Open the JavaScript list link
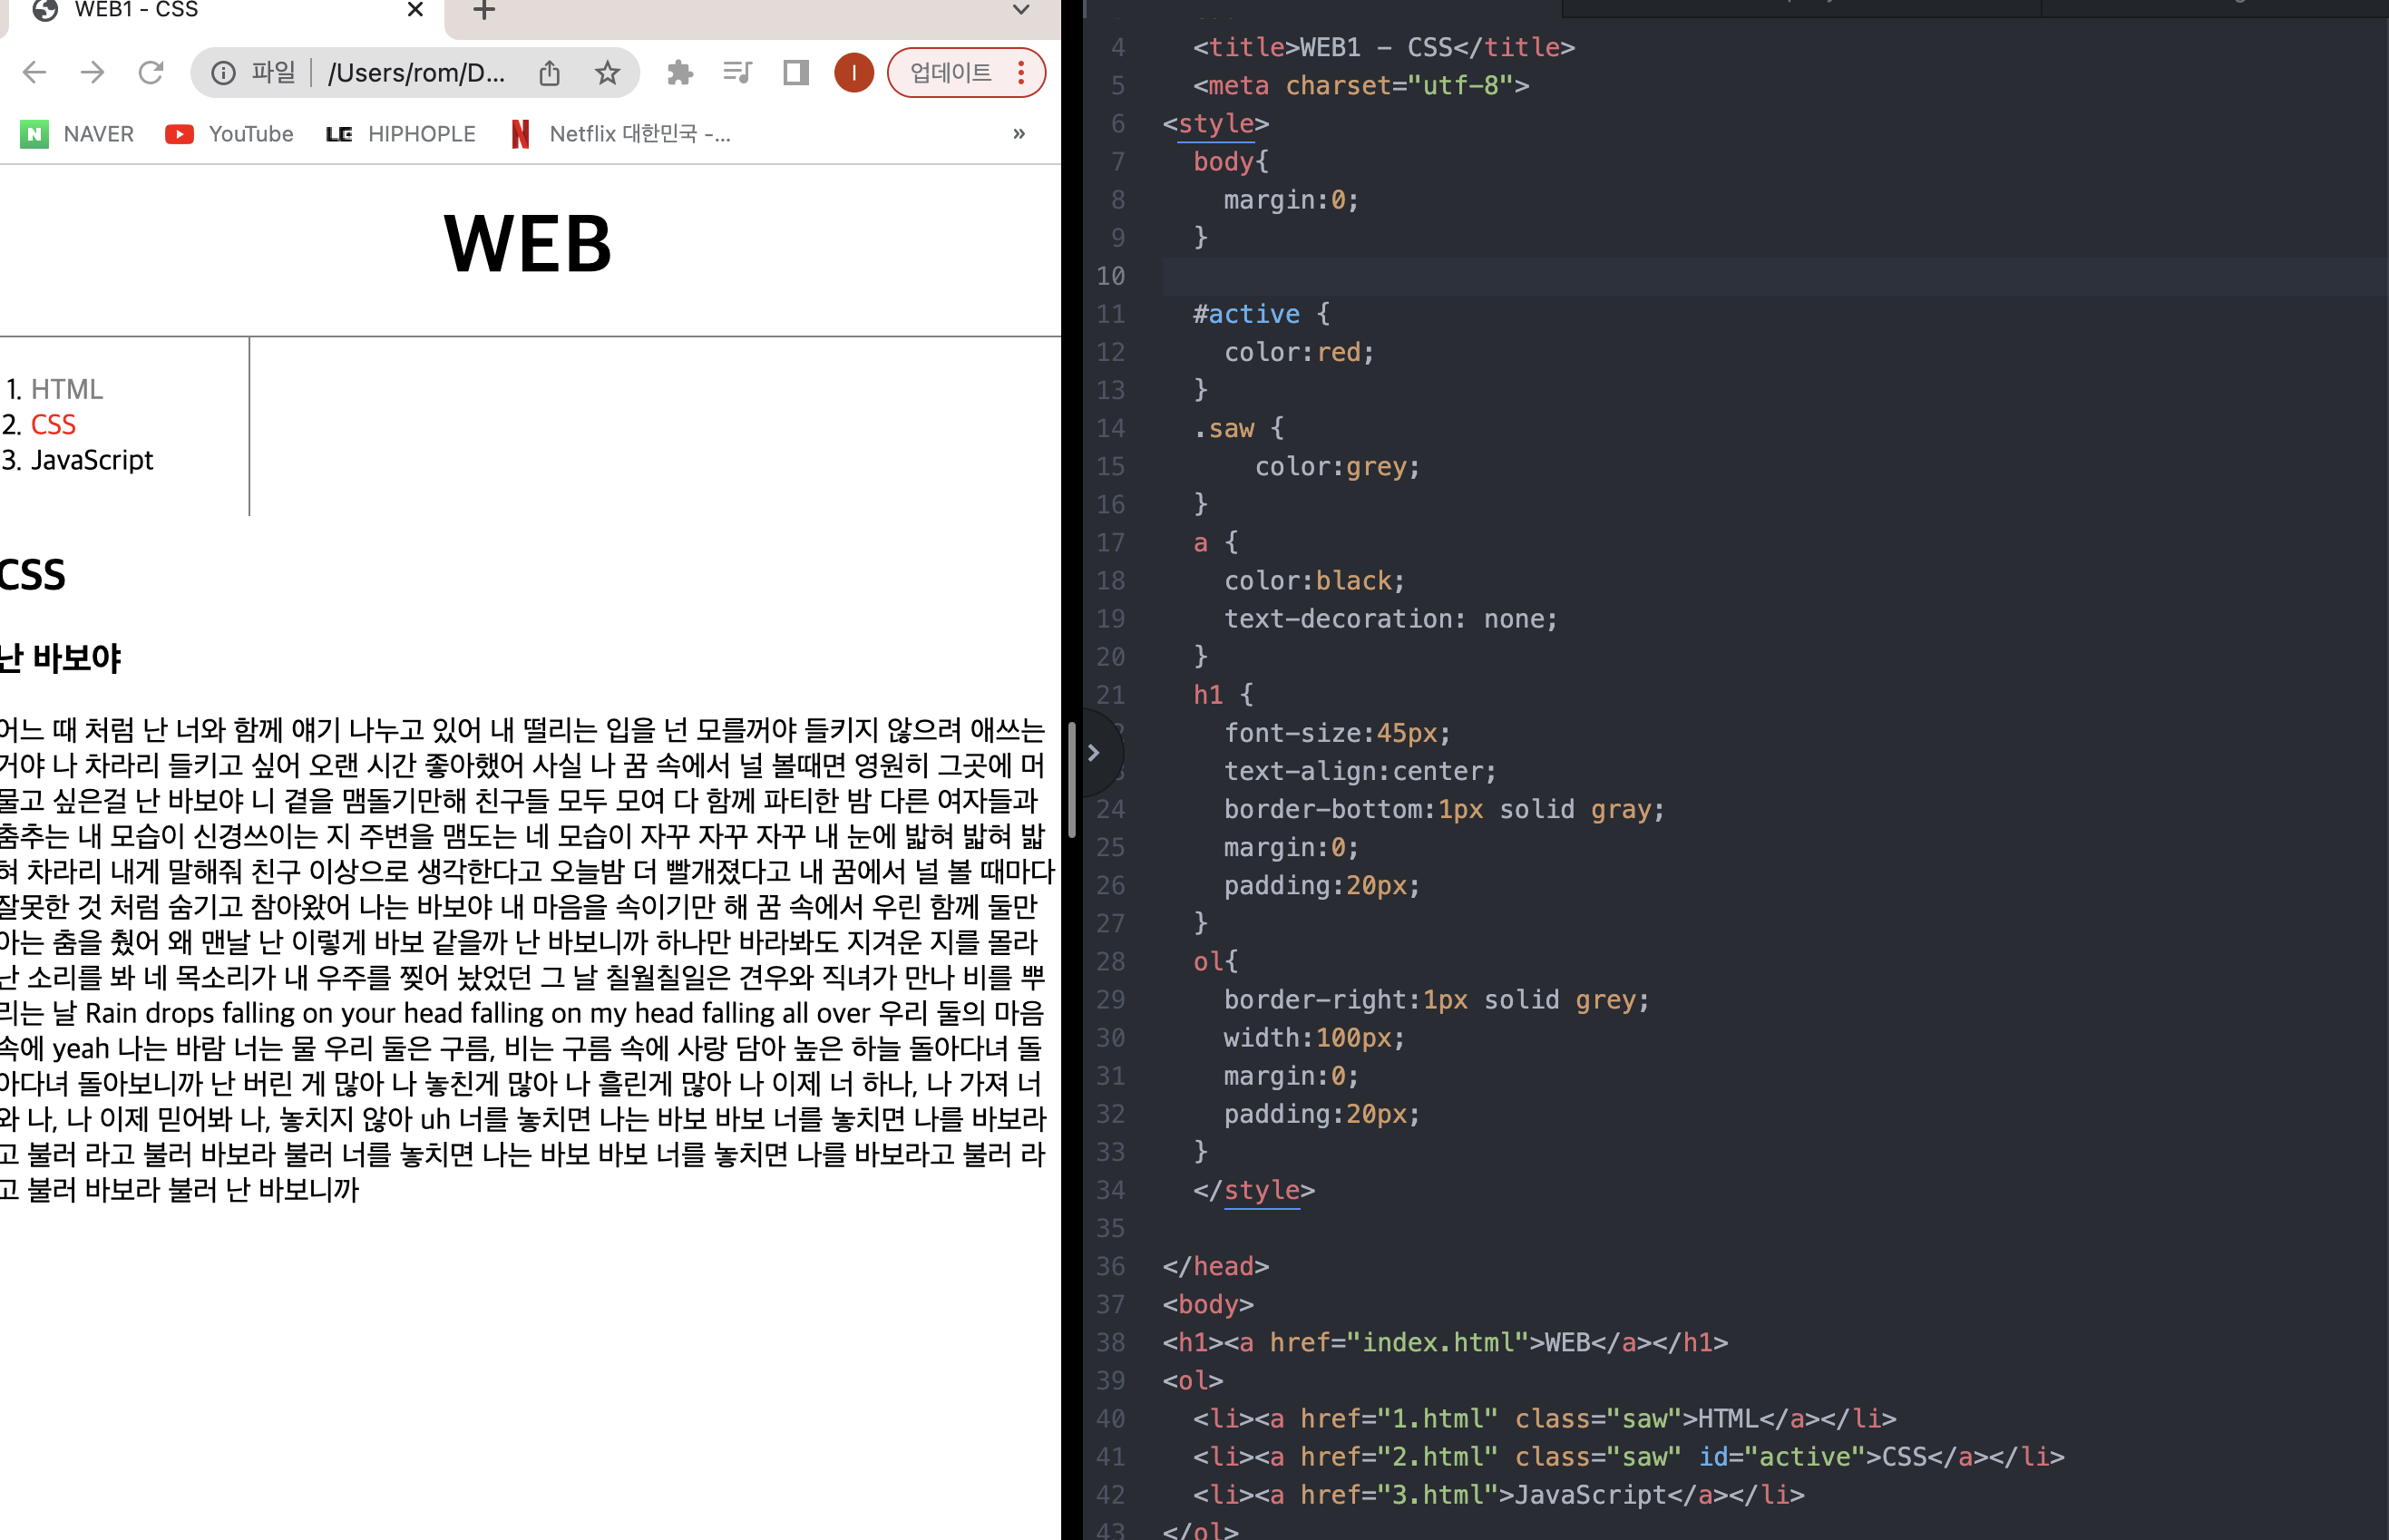2389x1540 pixels. point(92,460)
